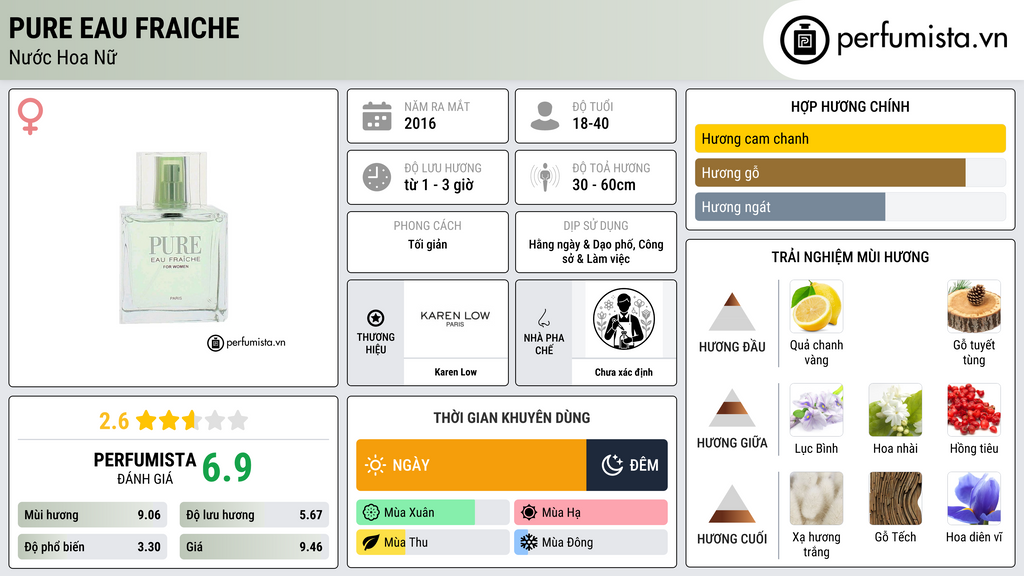Click the Hương đầu pyramid icon
The width and height of the screenshot is (1024, 576).
(x=732, y=312)
